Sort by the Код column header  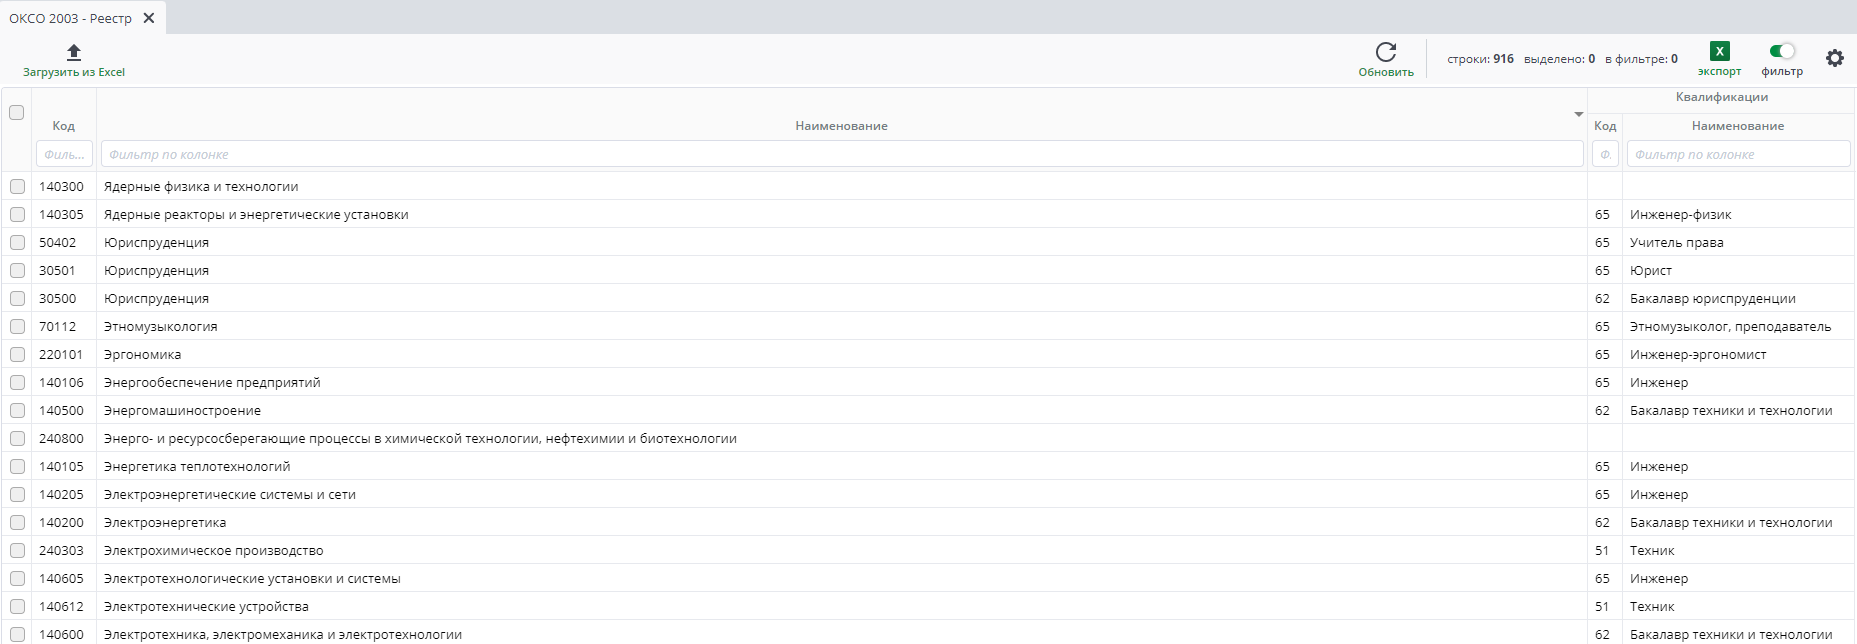(x=64, y=126)
